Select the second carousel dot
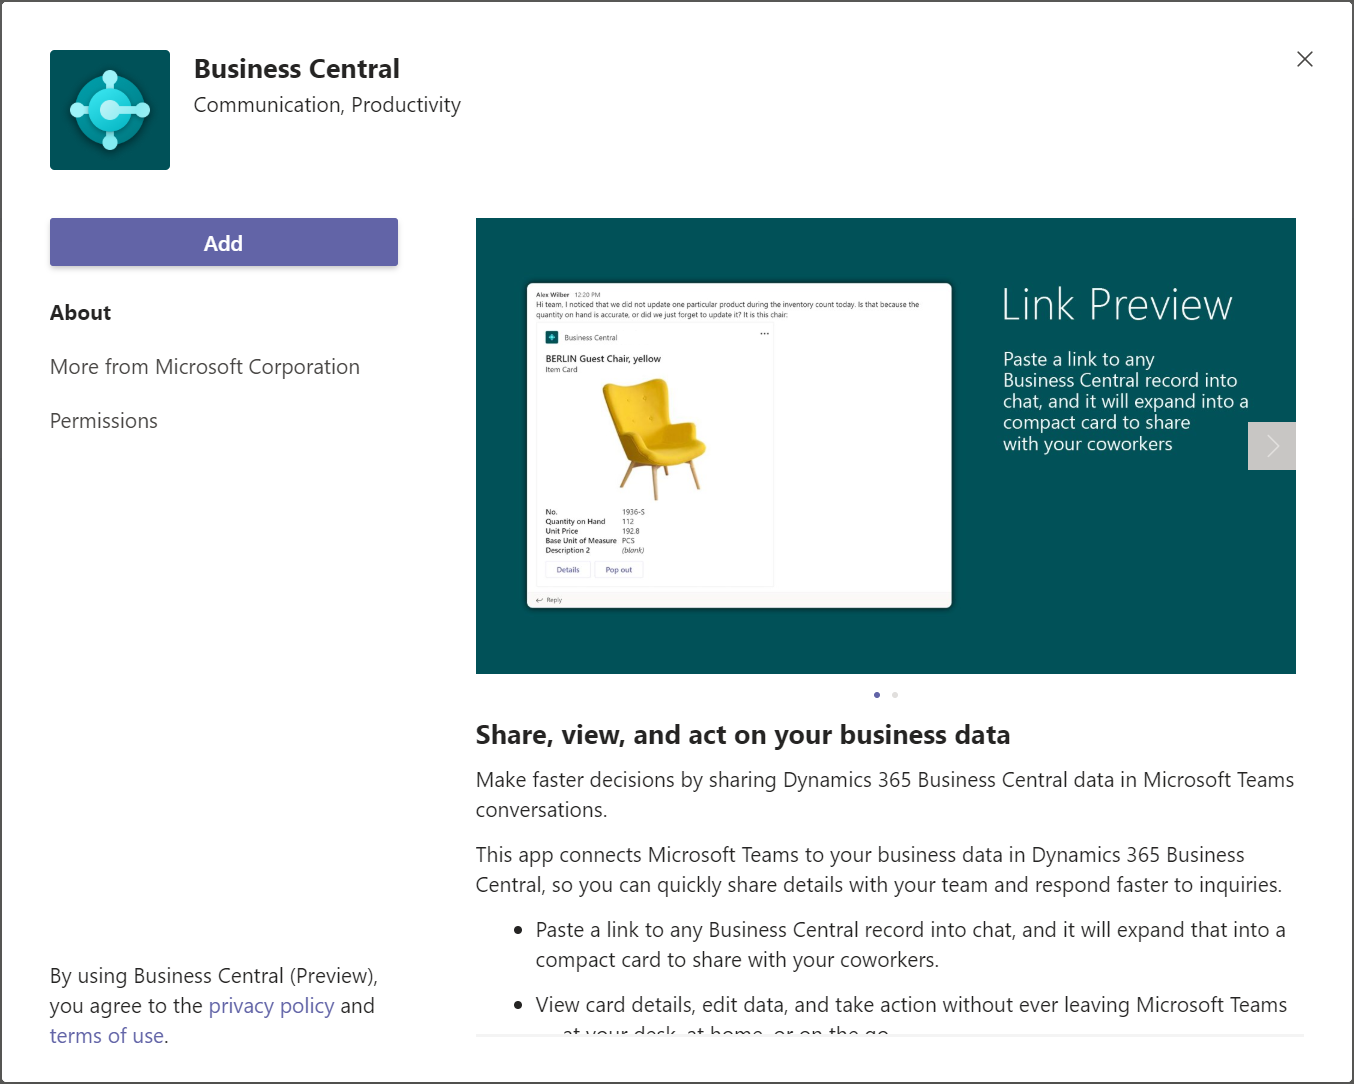The width and height of the screenshot is (1354, 1084). click(895, 694)
